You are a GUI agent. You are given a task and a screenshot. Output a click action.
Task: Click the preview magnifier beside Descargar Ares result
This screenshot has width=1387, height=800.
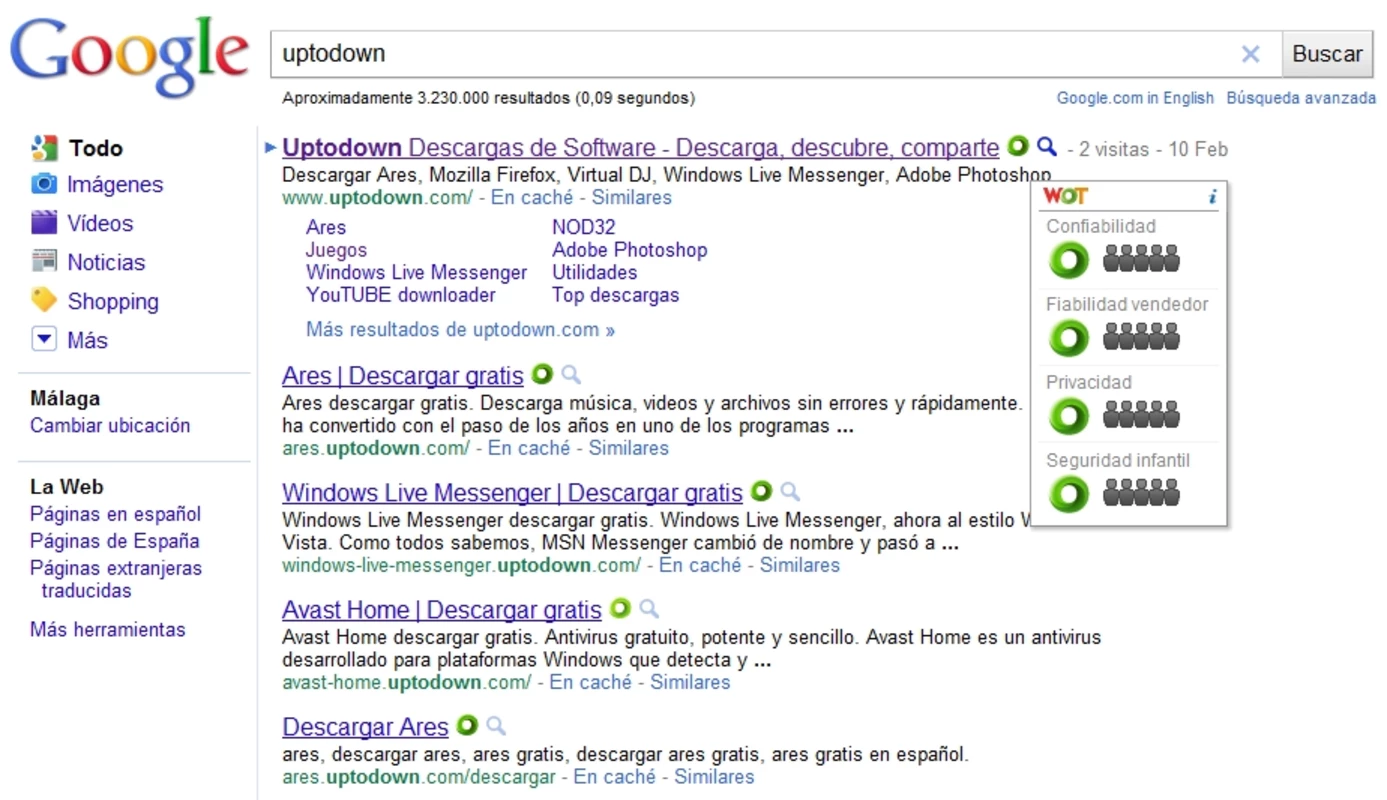coord(495,726)
